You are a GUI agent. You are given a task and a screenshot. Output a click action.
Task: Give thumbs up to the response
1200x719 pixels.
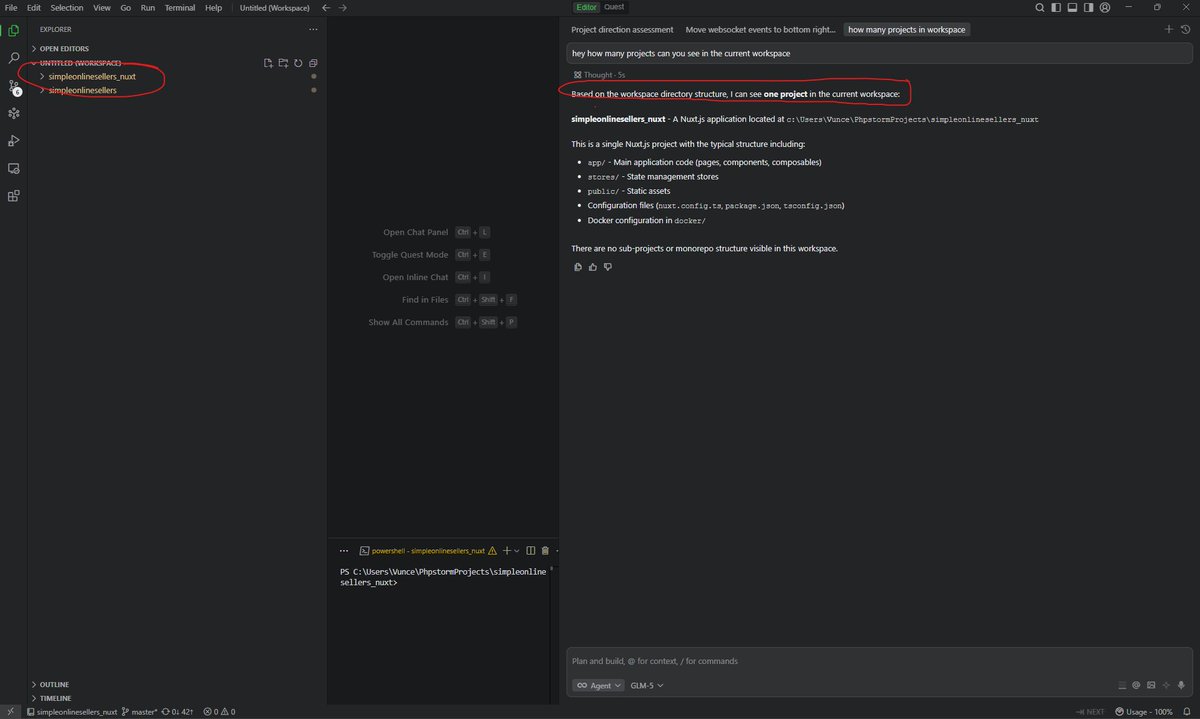[x=593, y=267]
